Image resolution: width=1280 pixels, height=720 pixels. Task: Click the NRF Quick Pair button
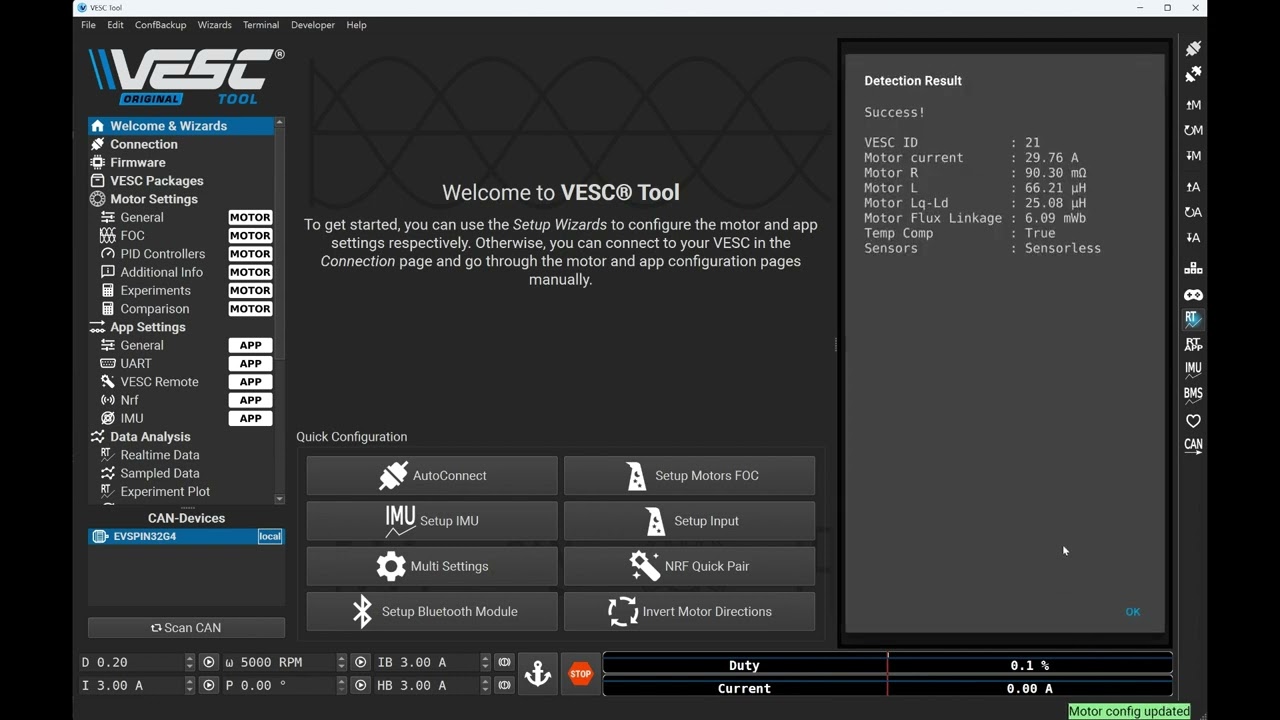coord(689,566)
